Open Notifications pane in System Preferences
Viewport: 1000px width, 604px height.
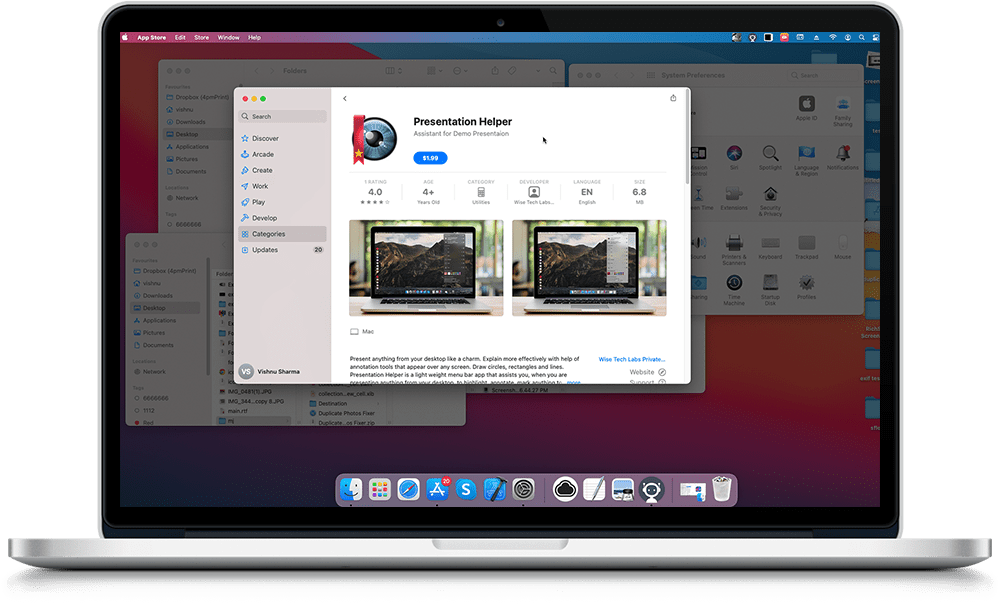click(x=842, y=157)
